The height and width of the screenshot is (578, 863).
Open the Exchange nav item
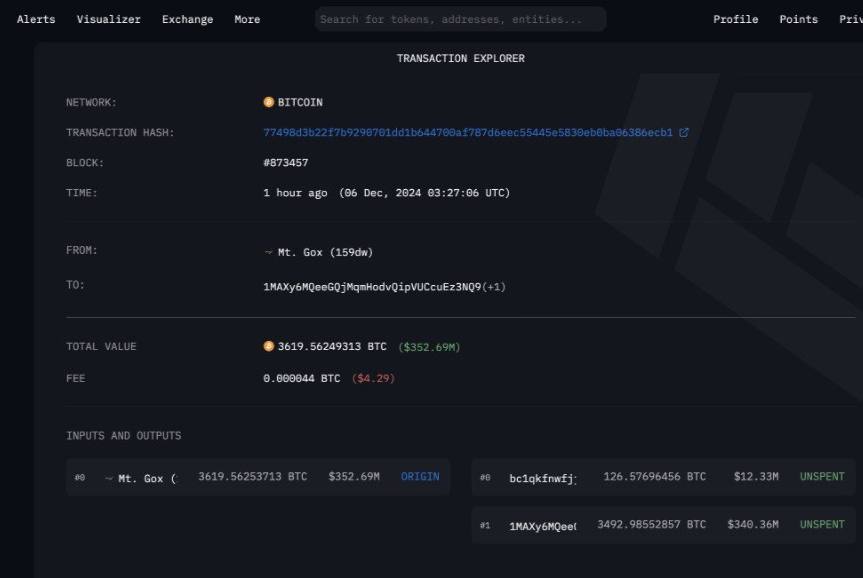[x=187, y=19]
